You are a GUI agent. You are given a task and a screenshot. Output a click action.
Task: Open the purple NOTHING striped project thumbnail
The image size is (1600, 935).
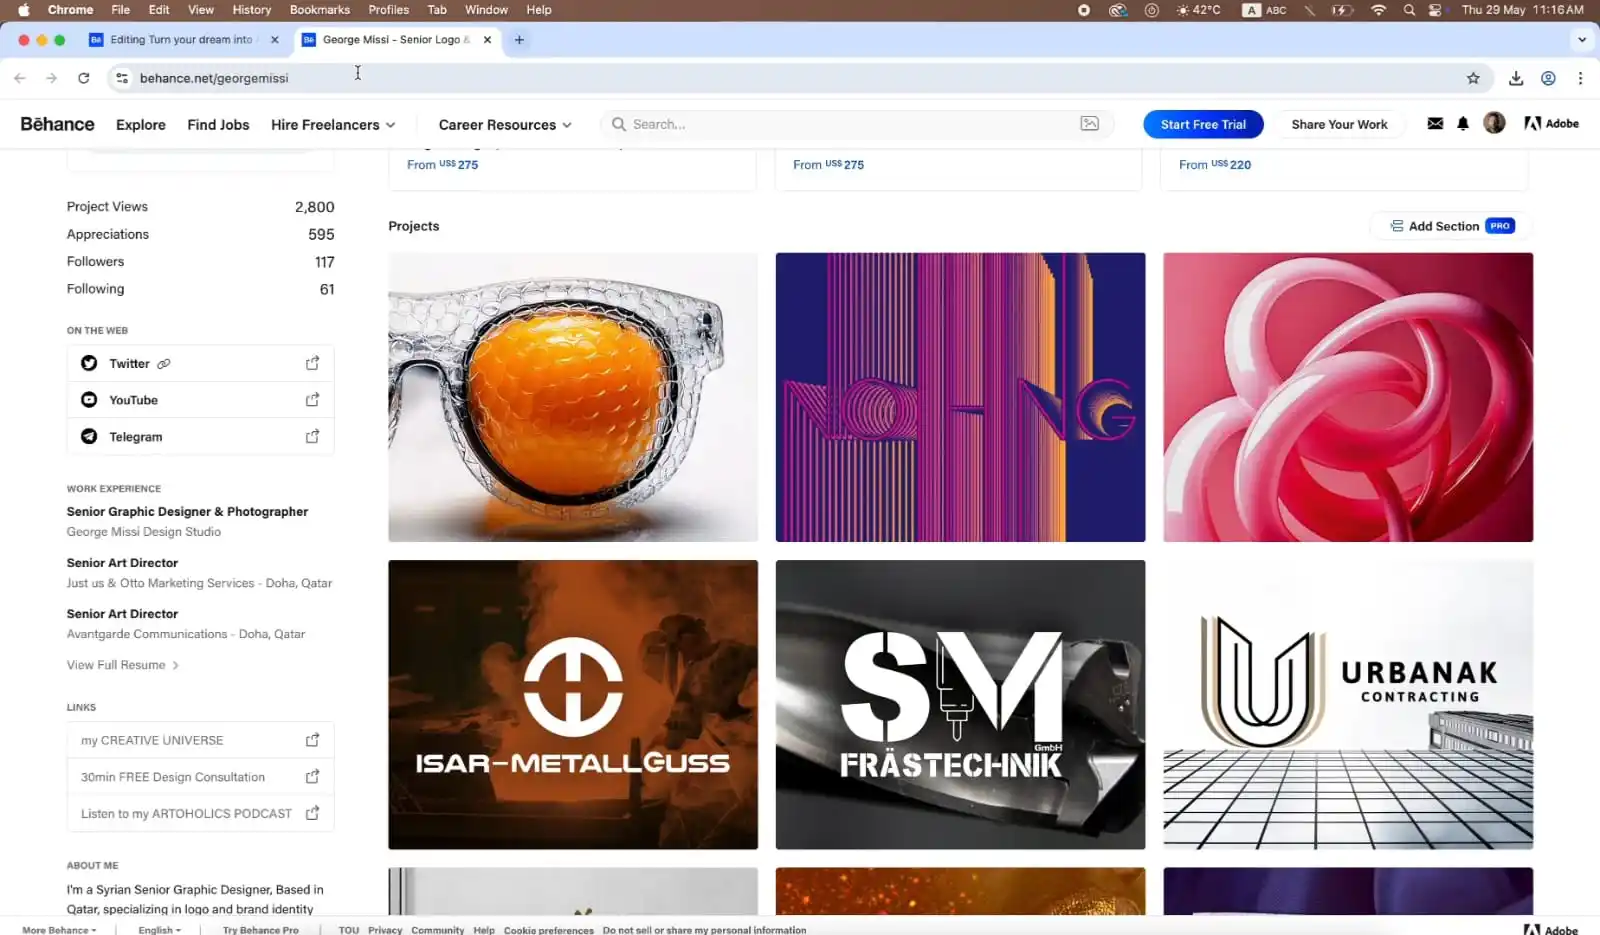point(960,397)
